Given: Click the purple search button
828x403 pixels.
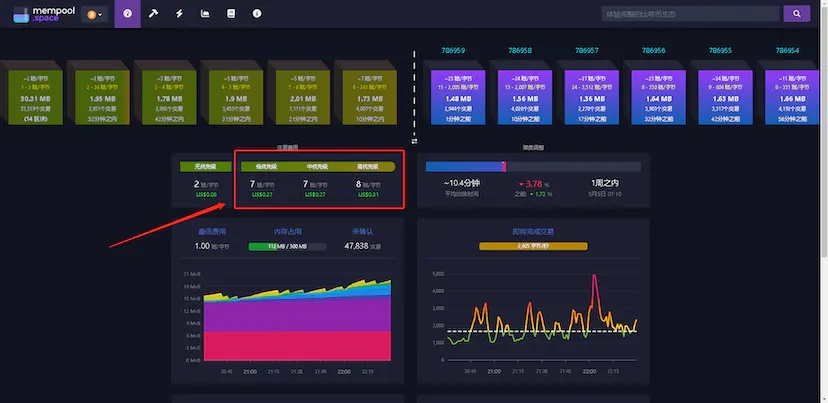Looking at the screenshot, I should click(796, 14).
